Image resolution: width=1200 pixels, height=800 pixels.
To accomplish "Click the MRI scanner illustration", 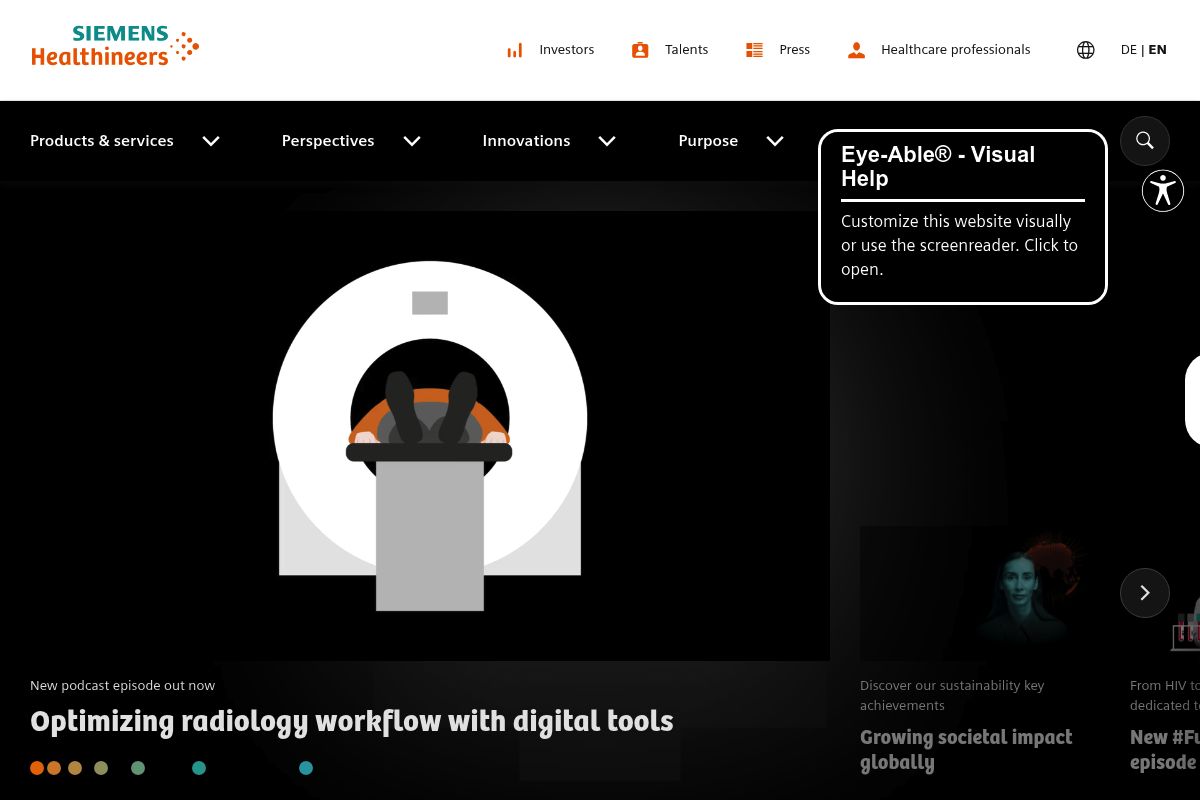I will [430, 435].
